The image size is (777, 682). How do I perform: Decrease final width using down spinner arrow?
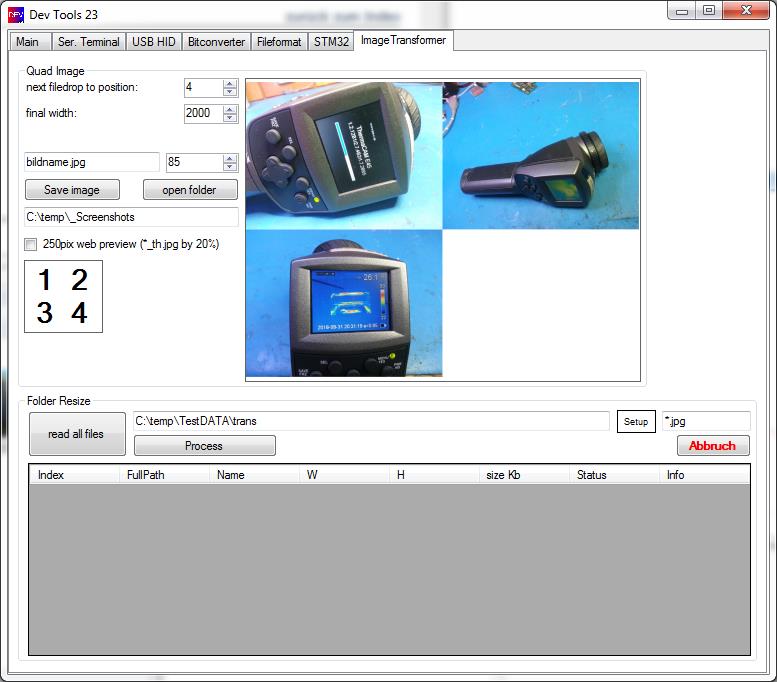click(230, 118)
